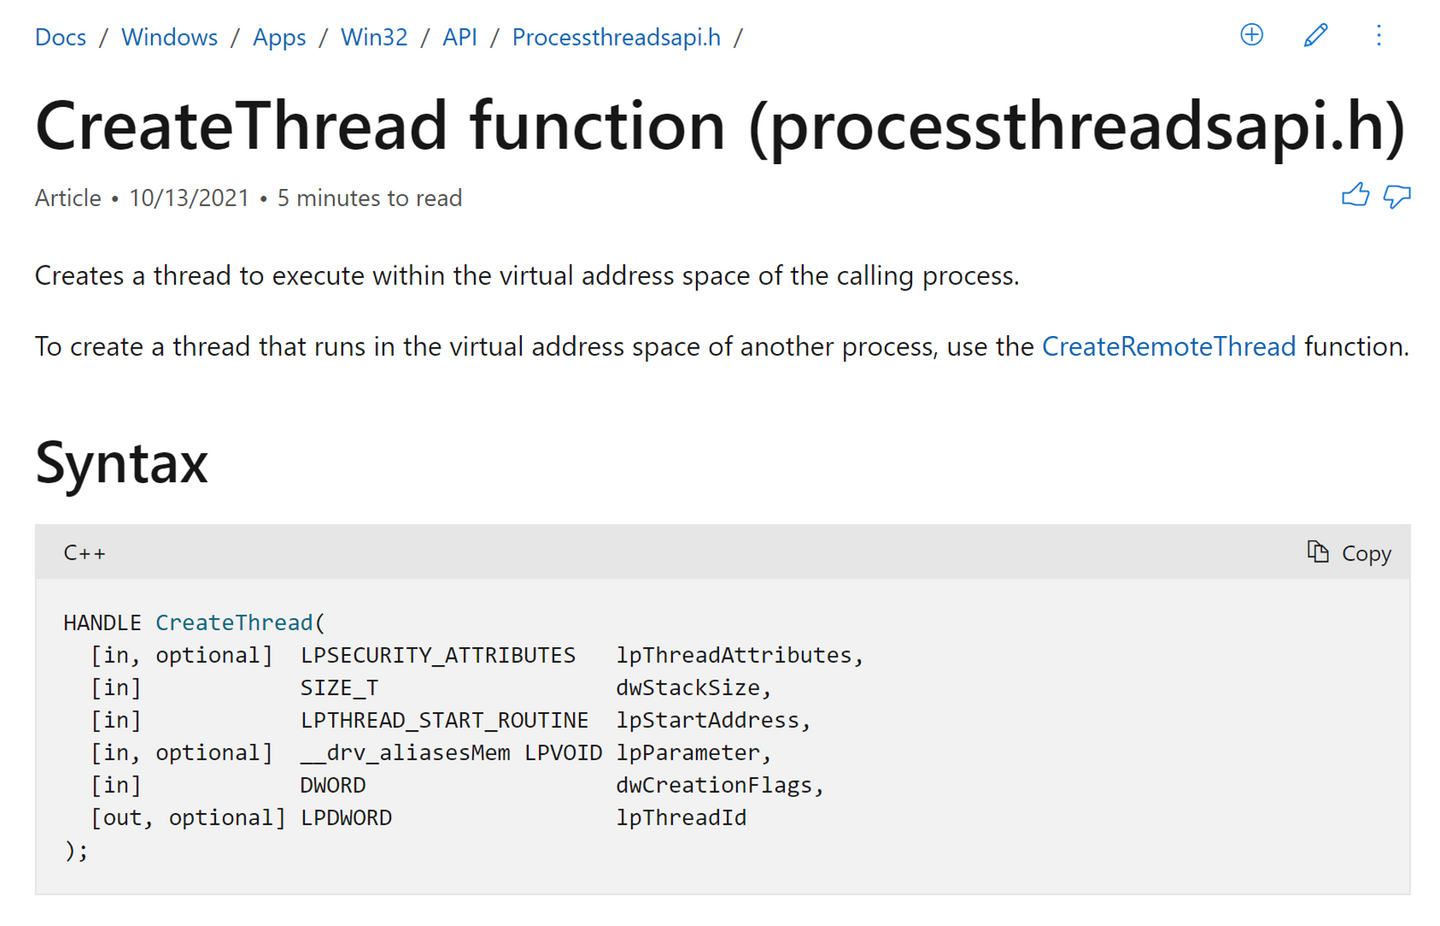The image size is (1440, 926).
Task: Open the Processthreadsapi.h breadcrumb
Action: pyautogui.click(x=616, y=37)
